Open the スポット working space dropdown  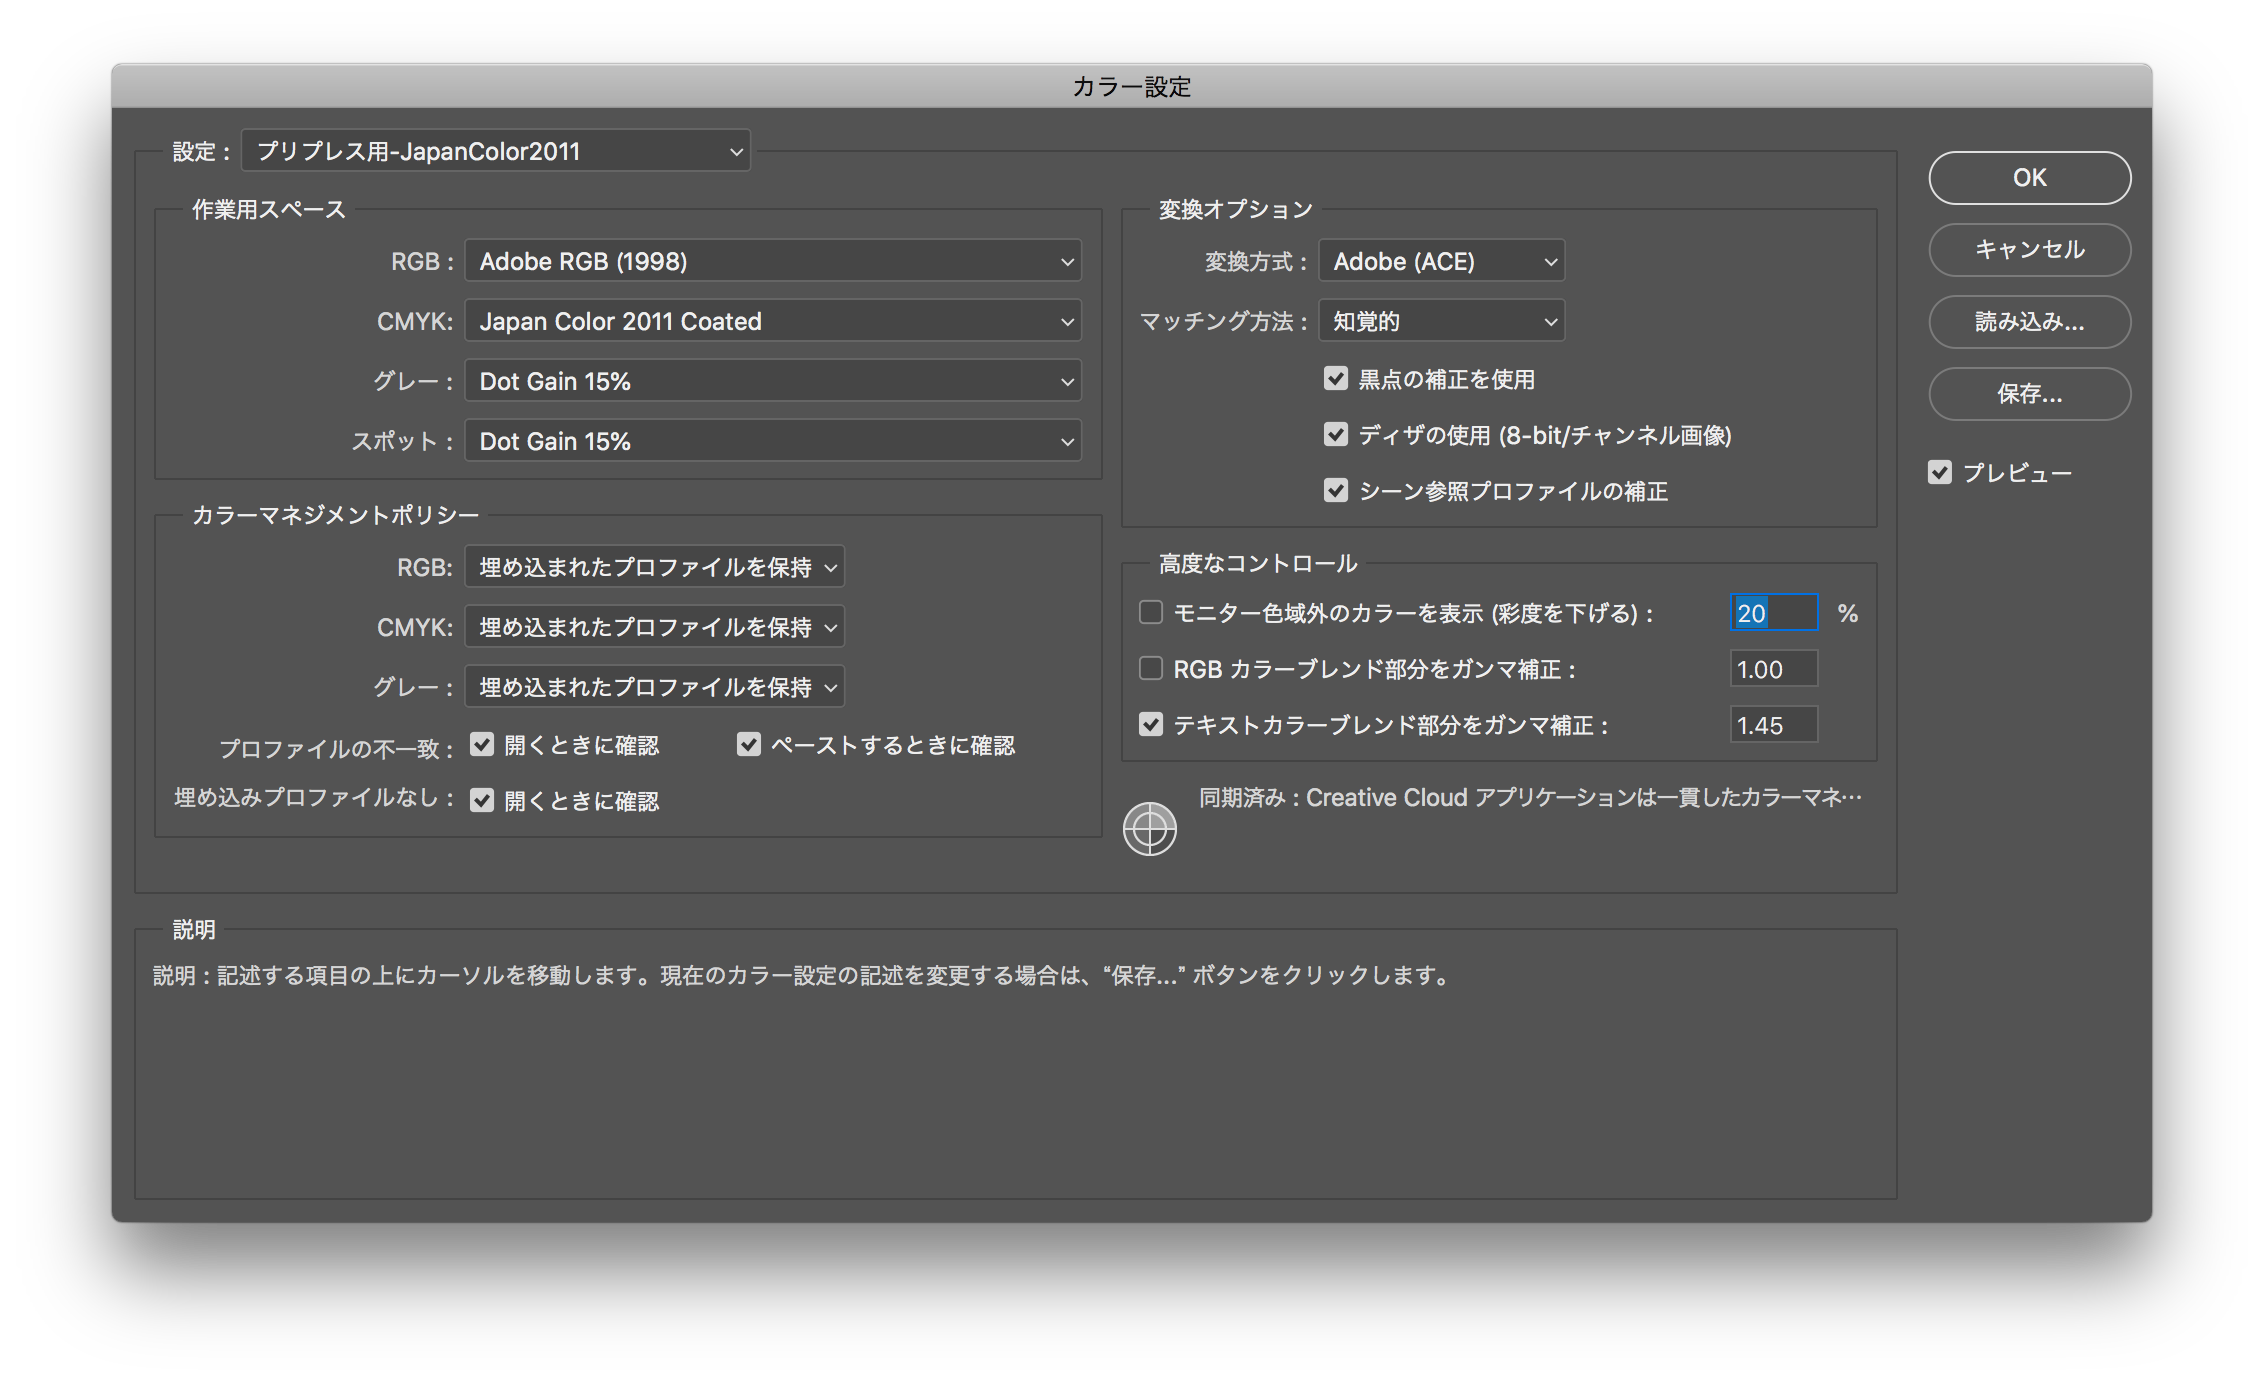point(773,441)
